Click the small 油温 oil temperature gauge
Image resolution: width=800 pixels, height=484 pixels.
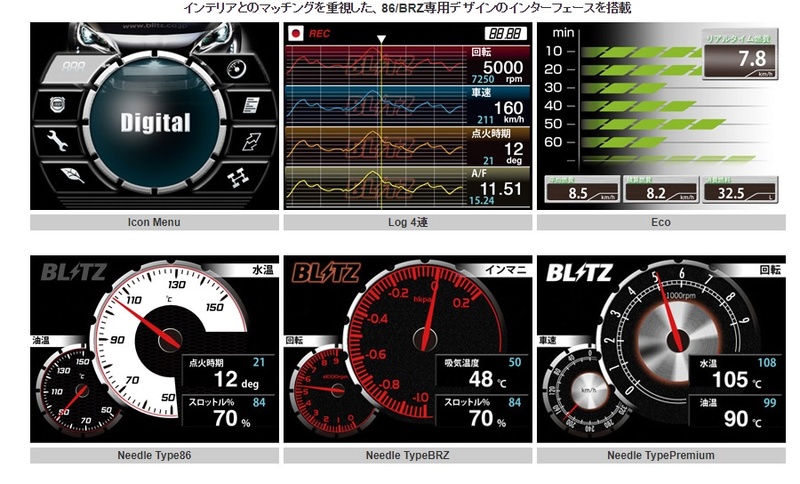pyautogui.click(x=80, y=391)
